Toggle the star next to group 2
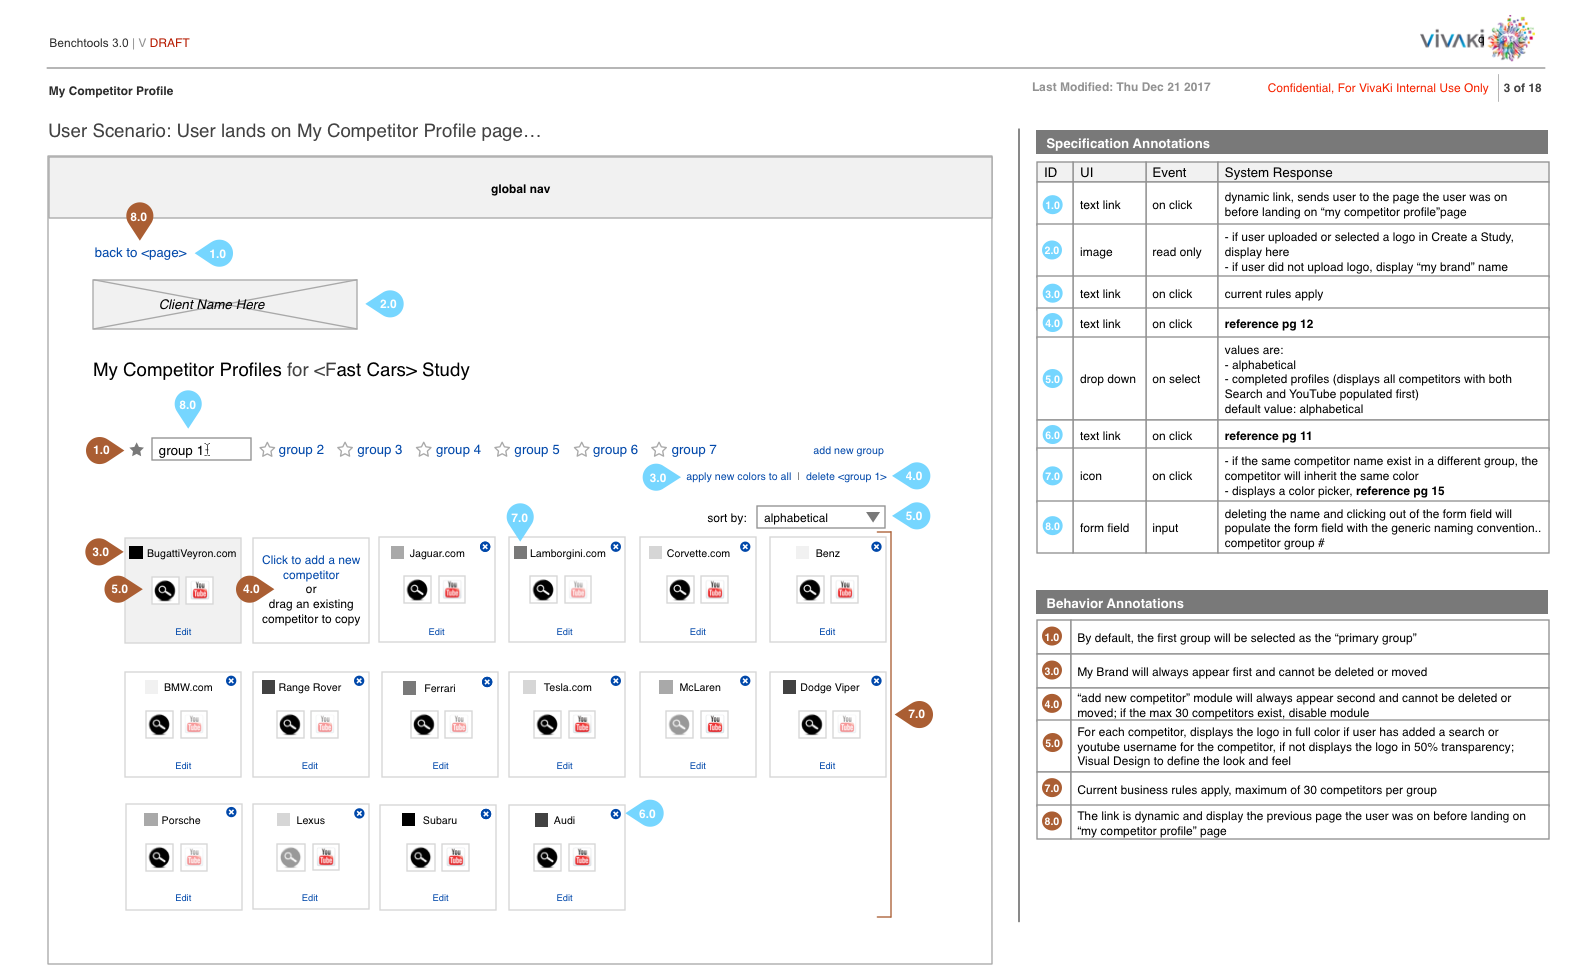 pyautogui.click(x=267, y=450)
